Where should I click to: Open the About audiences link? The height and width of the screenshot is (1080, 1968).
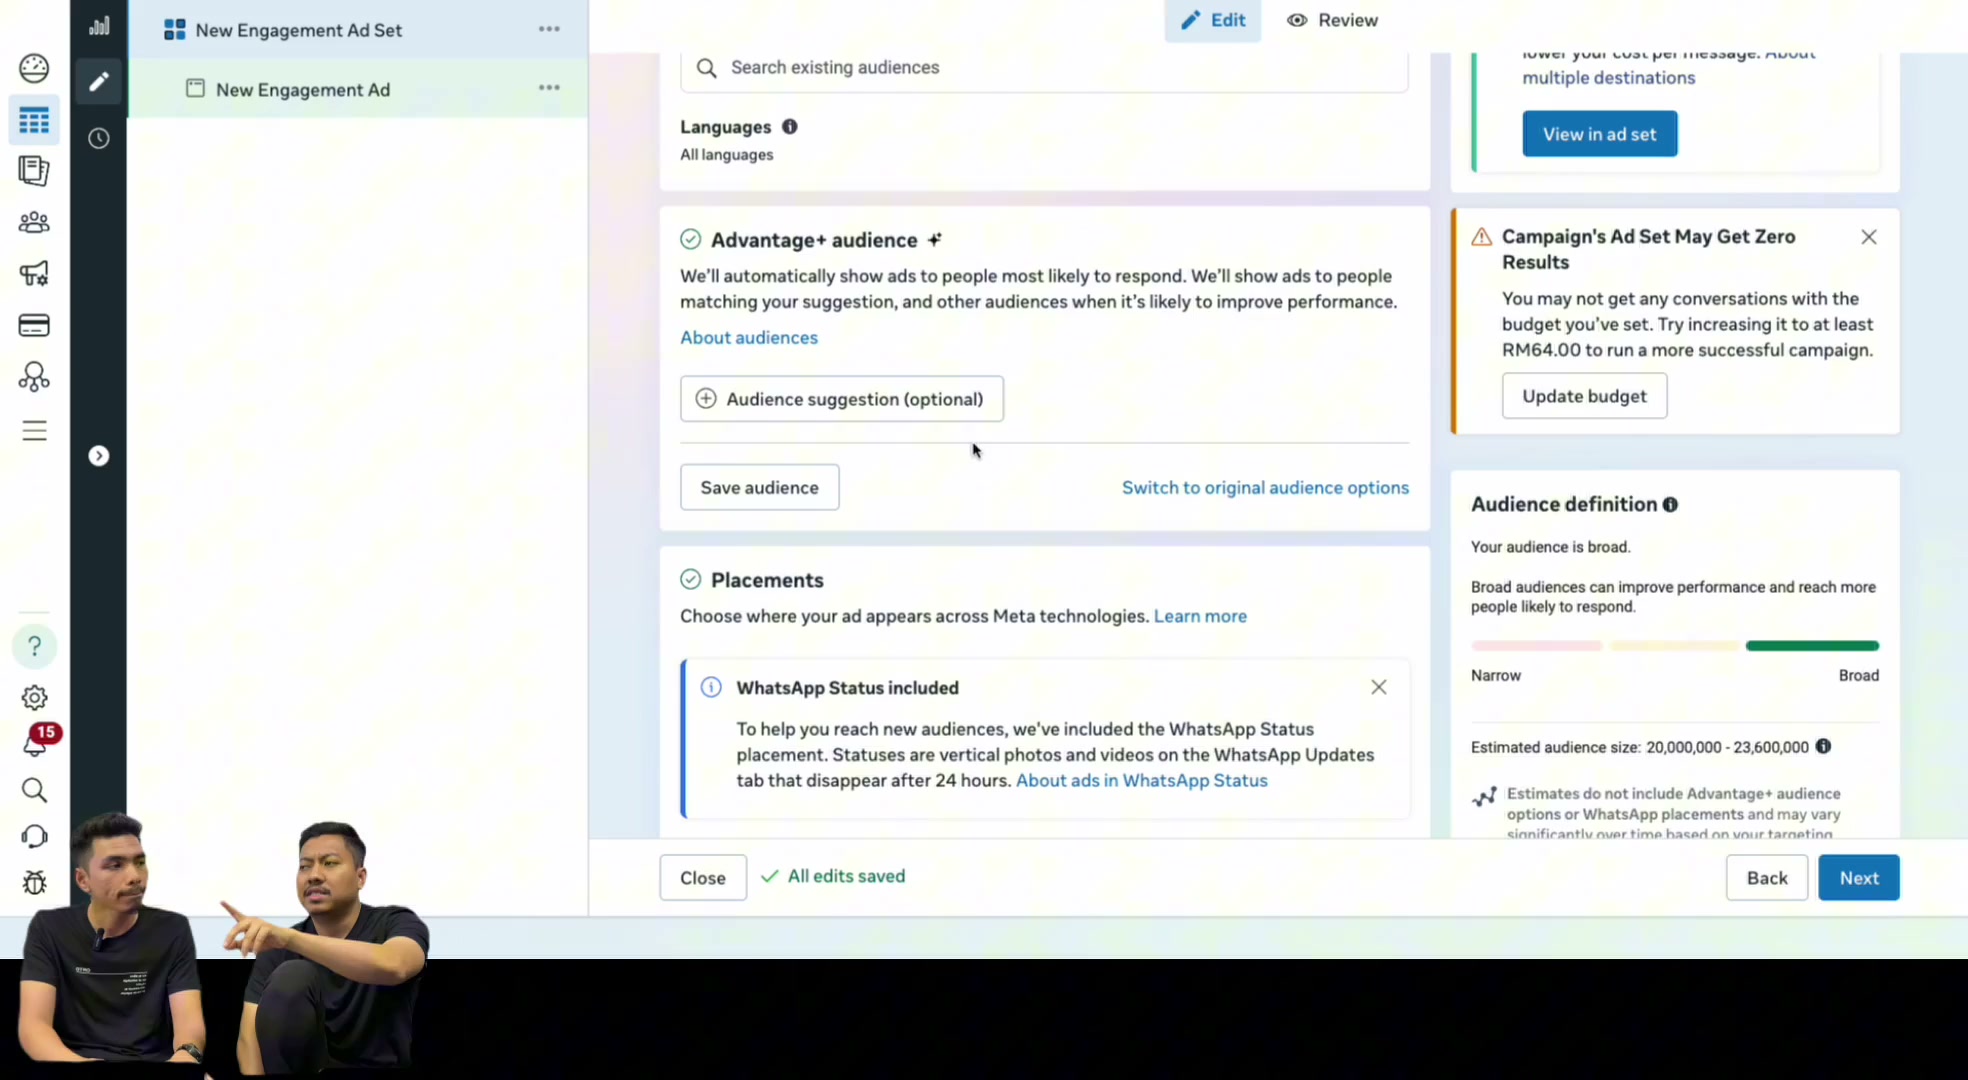pyautogui.click(x=749, y=338)
